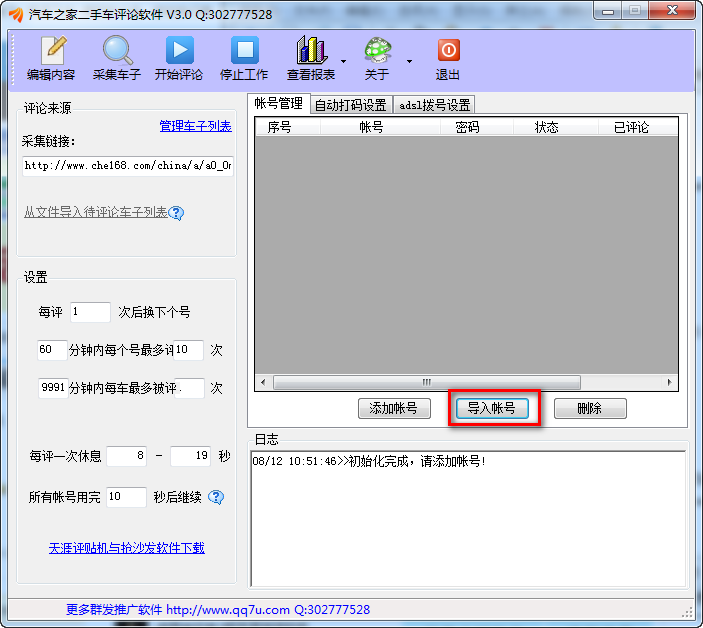The height and width of the screenshot is (628, 703).
Task: Click the 已评论 column header
Action: click(x=638, y=127)
